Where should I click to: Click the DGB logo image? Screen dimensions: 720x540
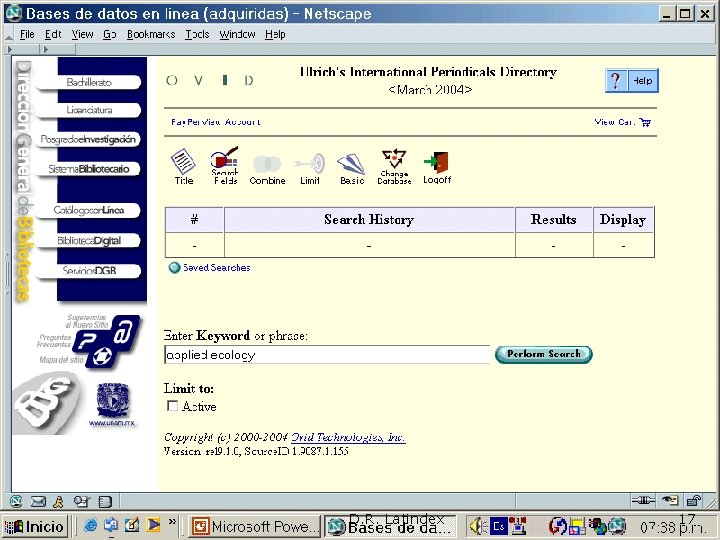point(46,403)
